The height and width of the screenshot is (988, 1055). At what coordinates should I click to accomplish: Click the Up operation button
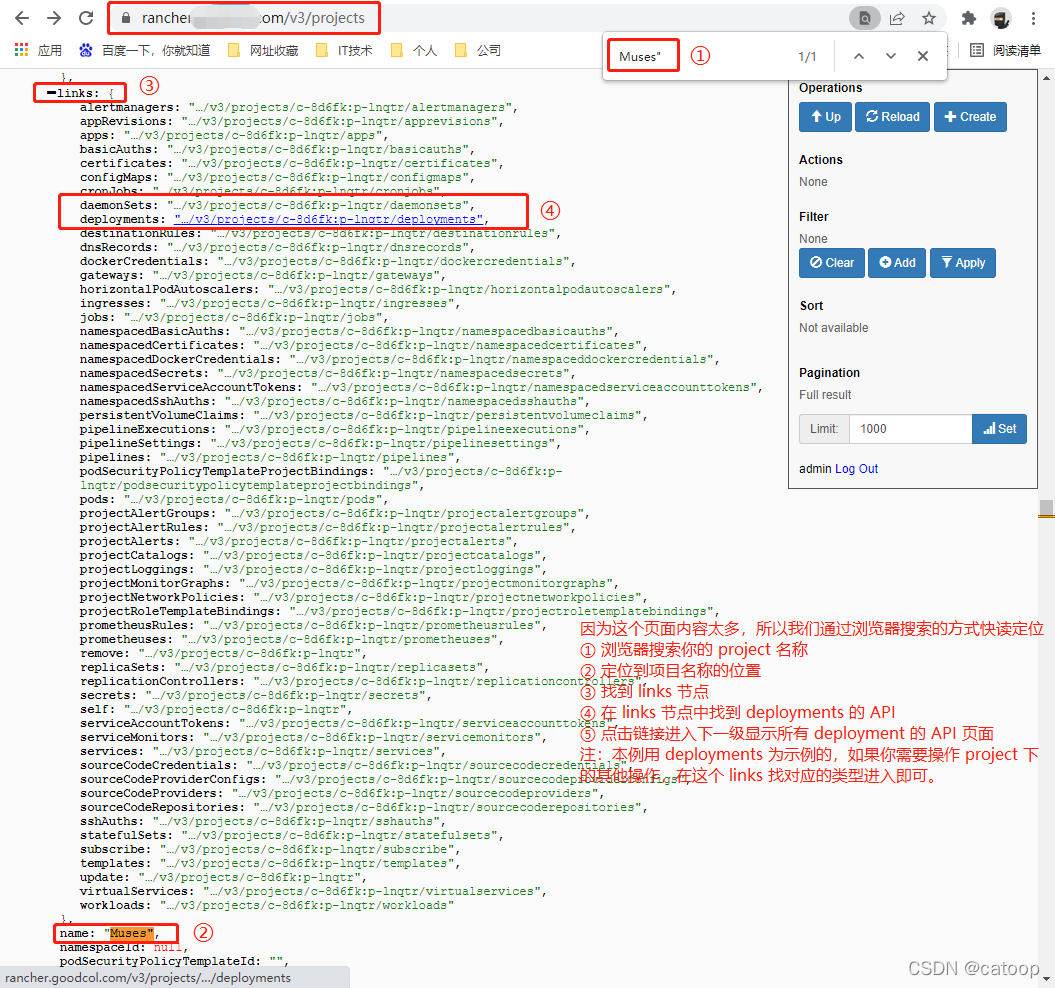click(826, 117)
